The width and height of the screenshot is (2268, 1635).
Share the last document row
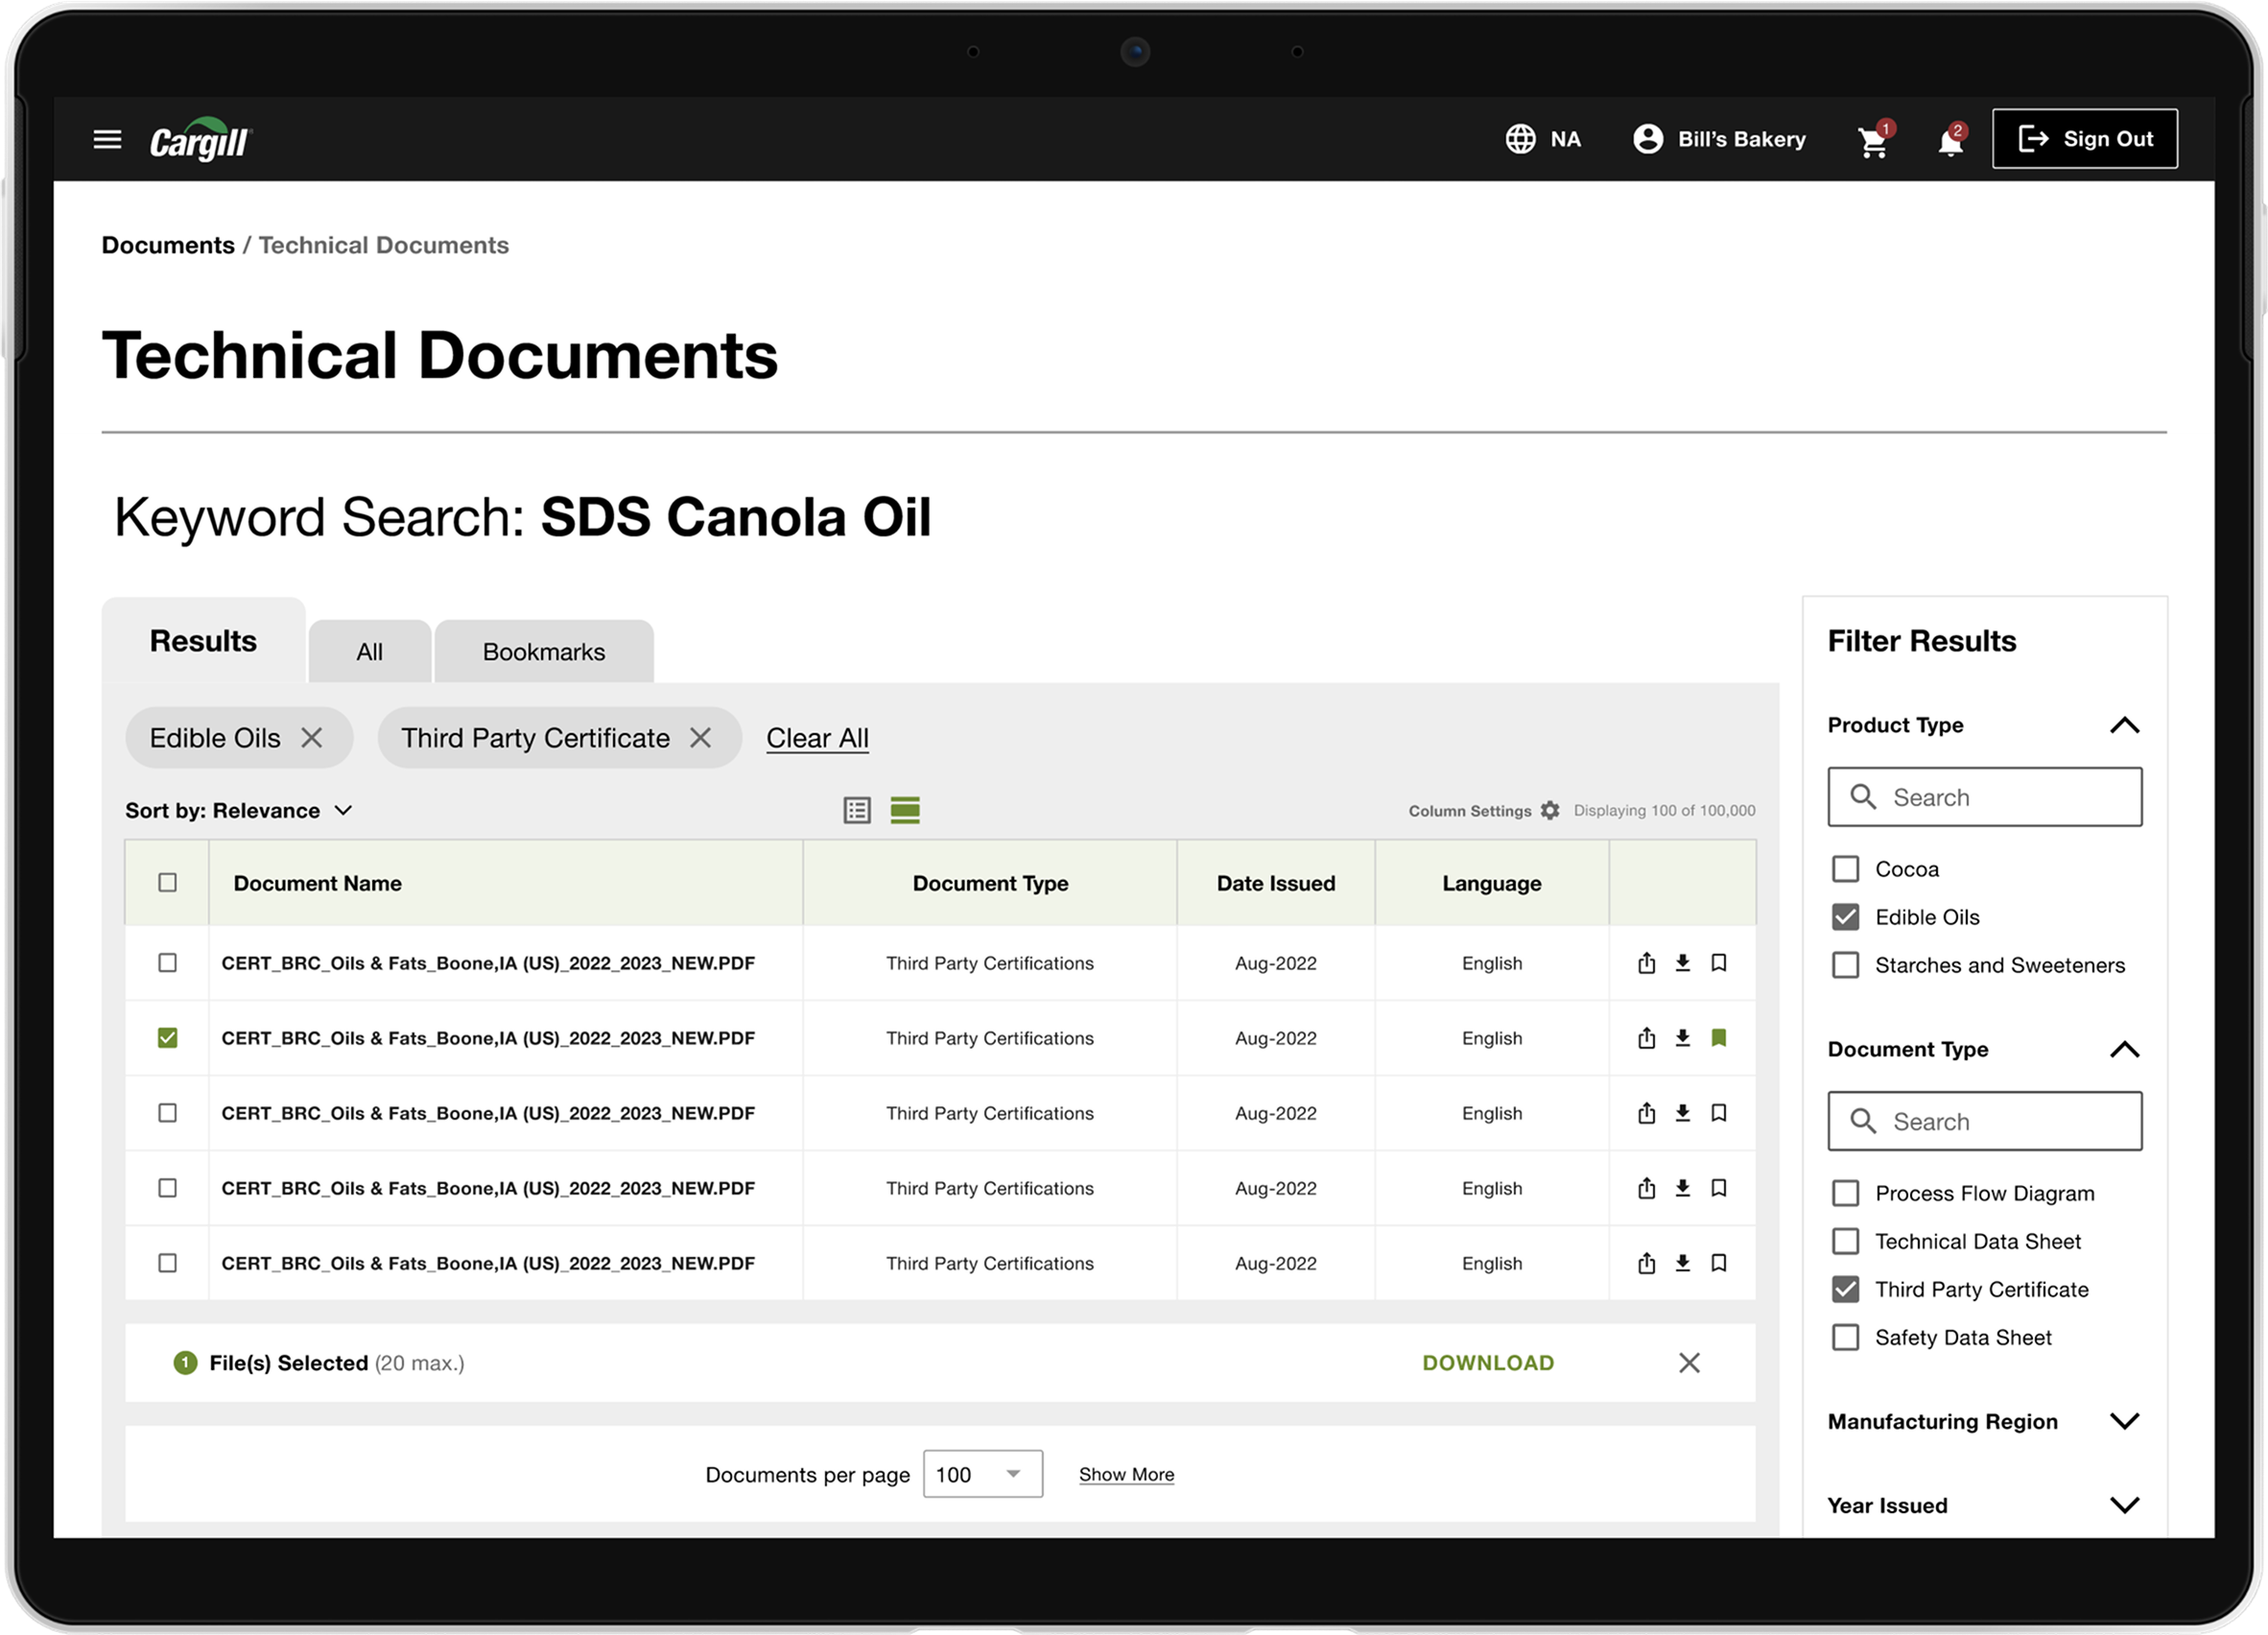[1647, 1263]
